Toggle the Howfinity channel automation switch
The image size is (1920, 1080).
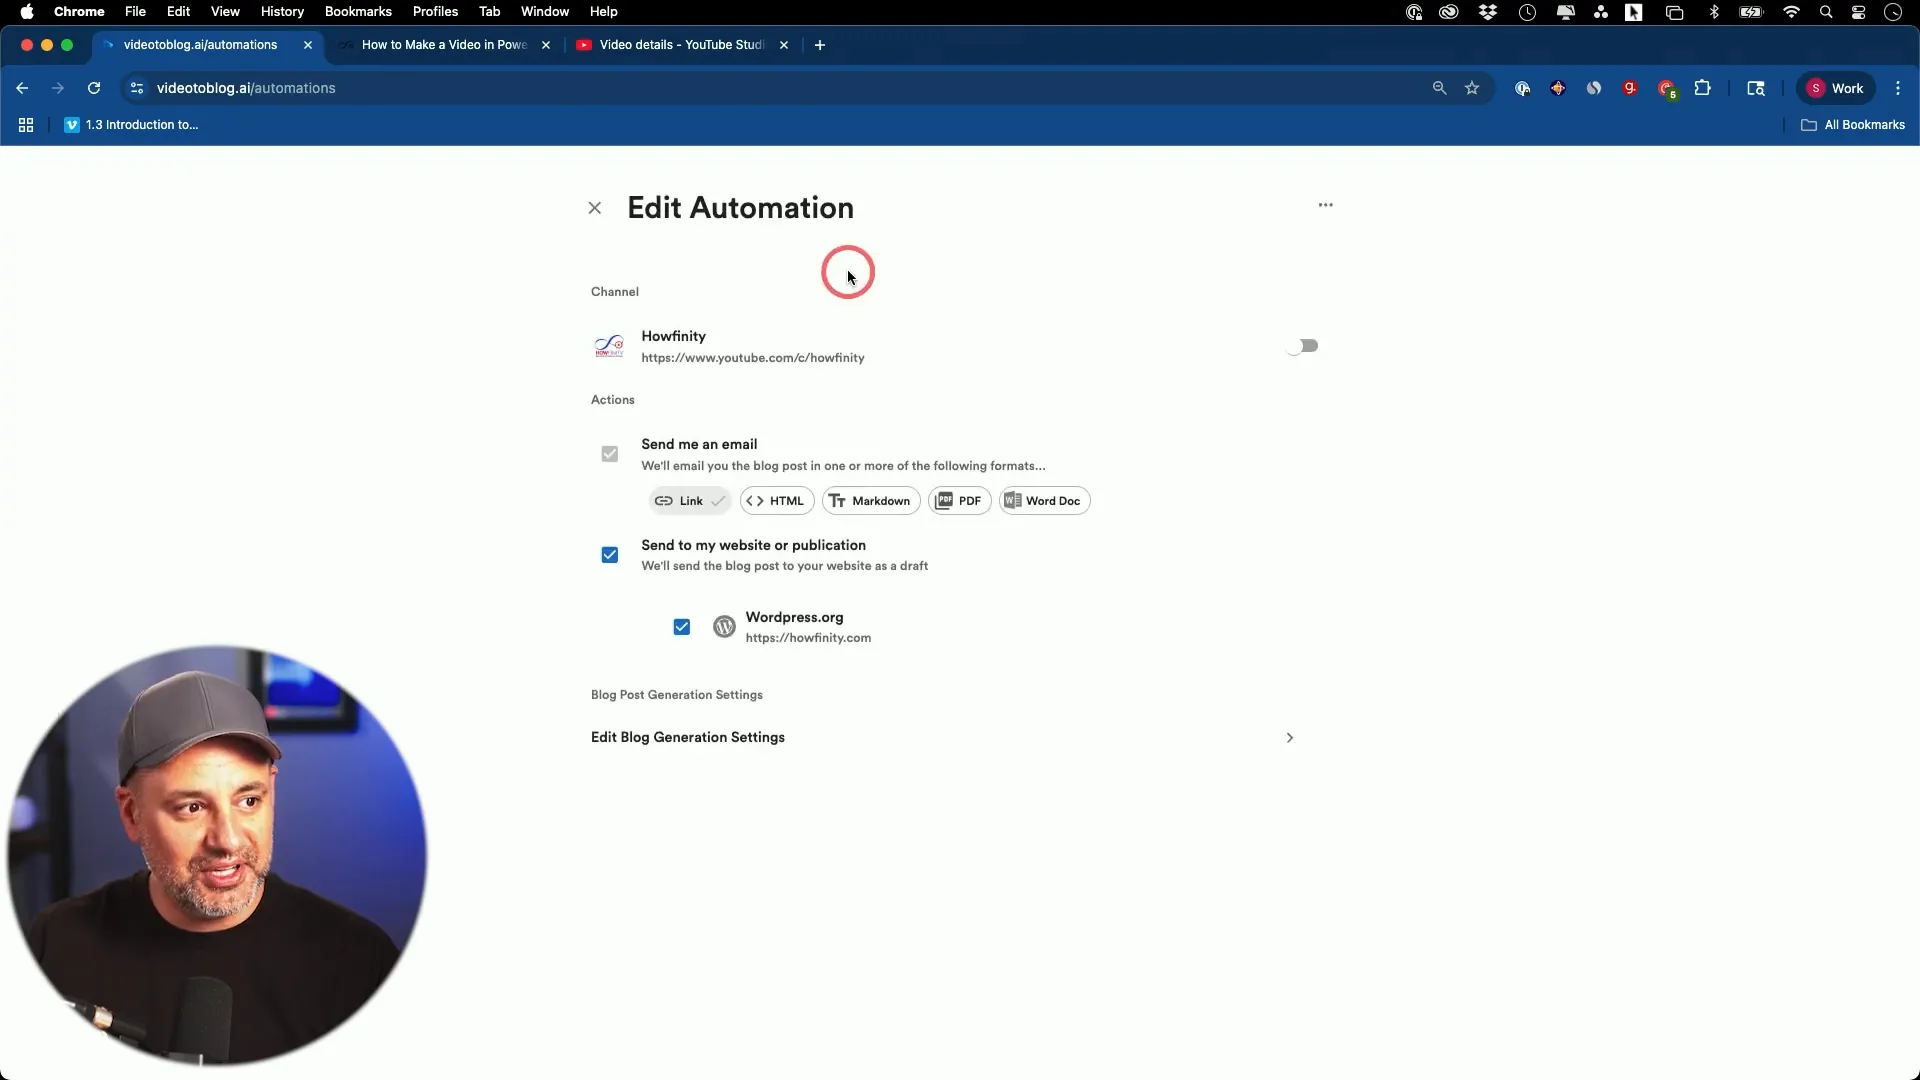click(1303, 346)
